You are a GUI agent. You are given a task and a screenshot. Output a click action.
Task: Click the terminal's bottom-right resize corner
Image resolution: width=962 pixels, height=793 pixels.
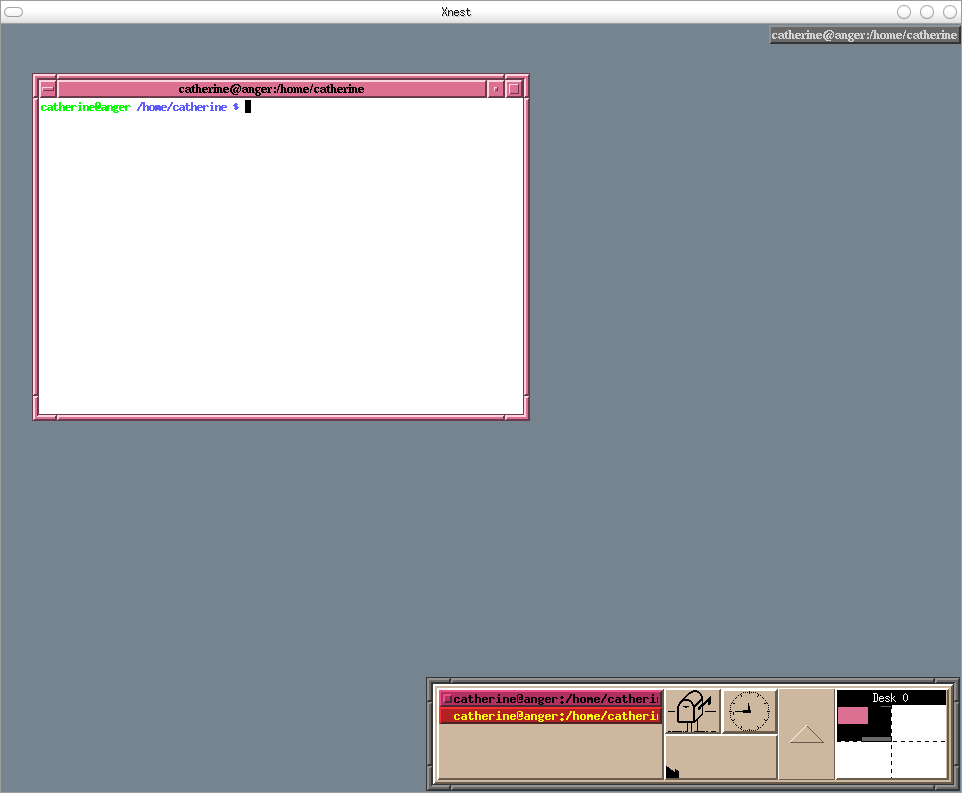(x=522, y=414)
